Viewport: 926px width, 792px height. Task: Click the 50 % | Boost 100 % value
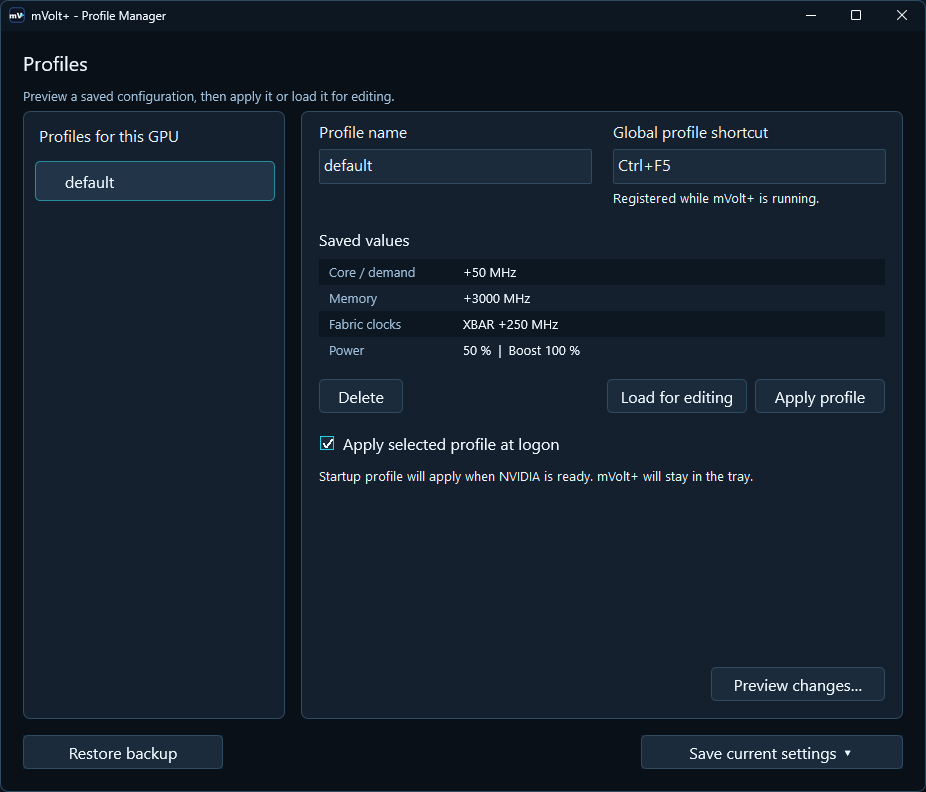pyautogui.click(x=521, y=350)
